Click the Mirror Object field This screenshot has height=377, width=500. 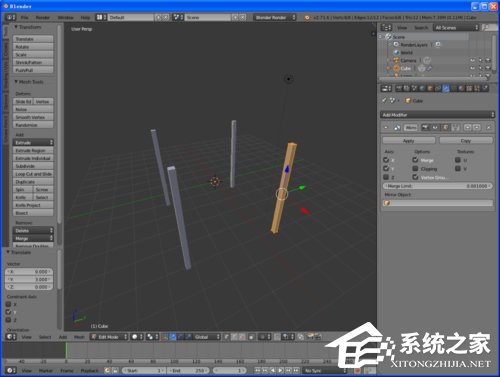(437, 203)
